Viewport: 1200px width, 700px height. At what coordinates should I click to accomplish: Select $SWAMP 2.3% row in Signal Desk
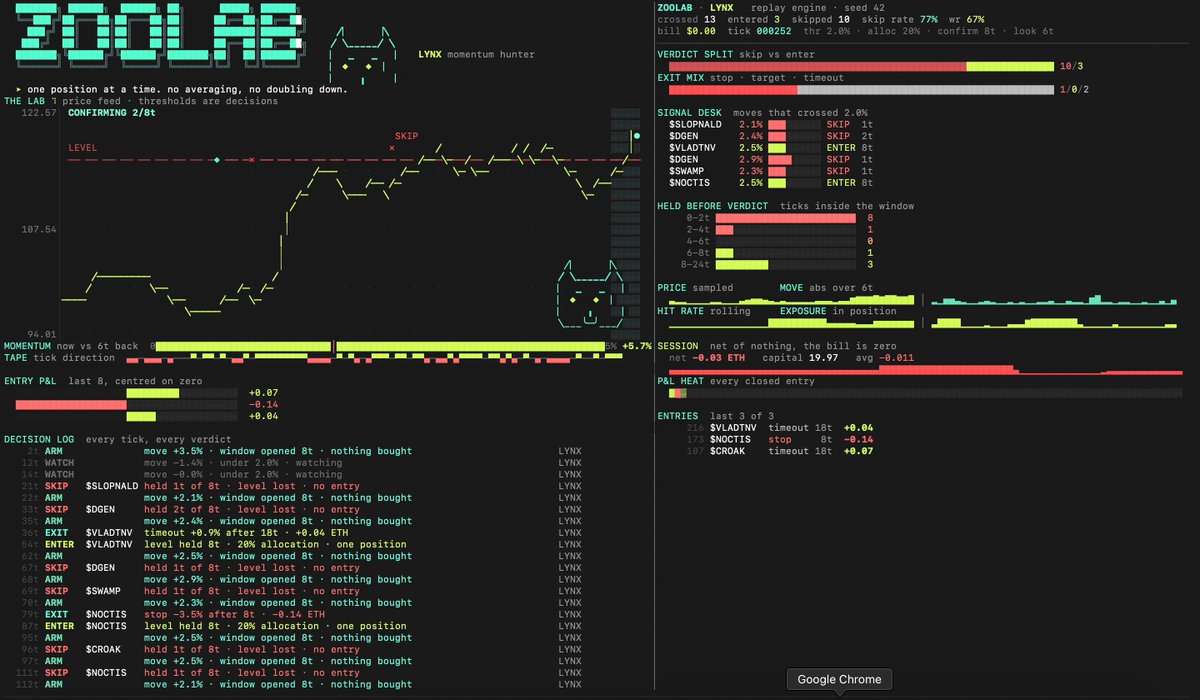pyautogui.click(x=771, y=171)
